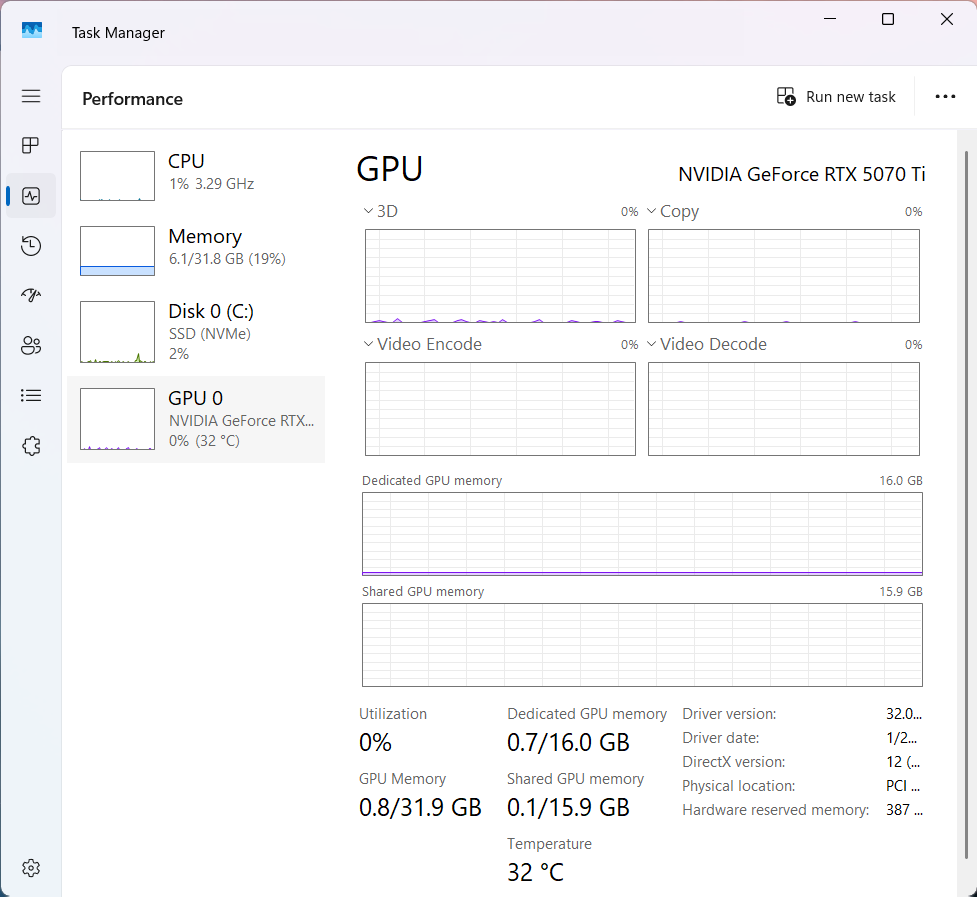Select the Memory performance item
The width and height of the screenshot is (977, 897).
(x=196, y=251)
